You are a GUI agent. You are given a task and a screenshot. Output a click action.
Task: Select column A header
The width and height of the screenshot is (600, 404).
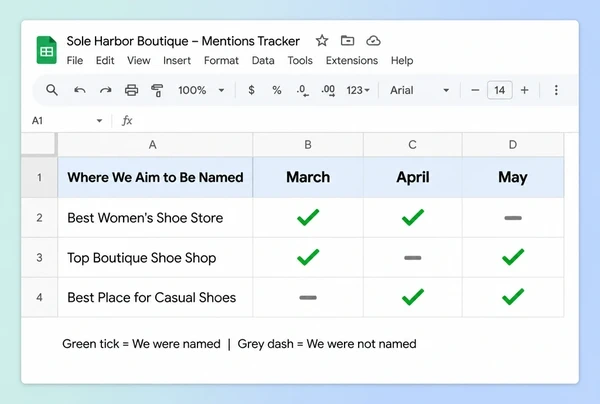[x=155, y=145]
